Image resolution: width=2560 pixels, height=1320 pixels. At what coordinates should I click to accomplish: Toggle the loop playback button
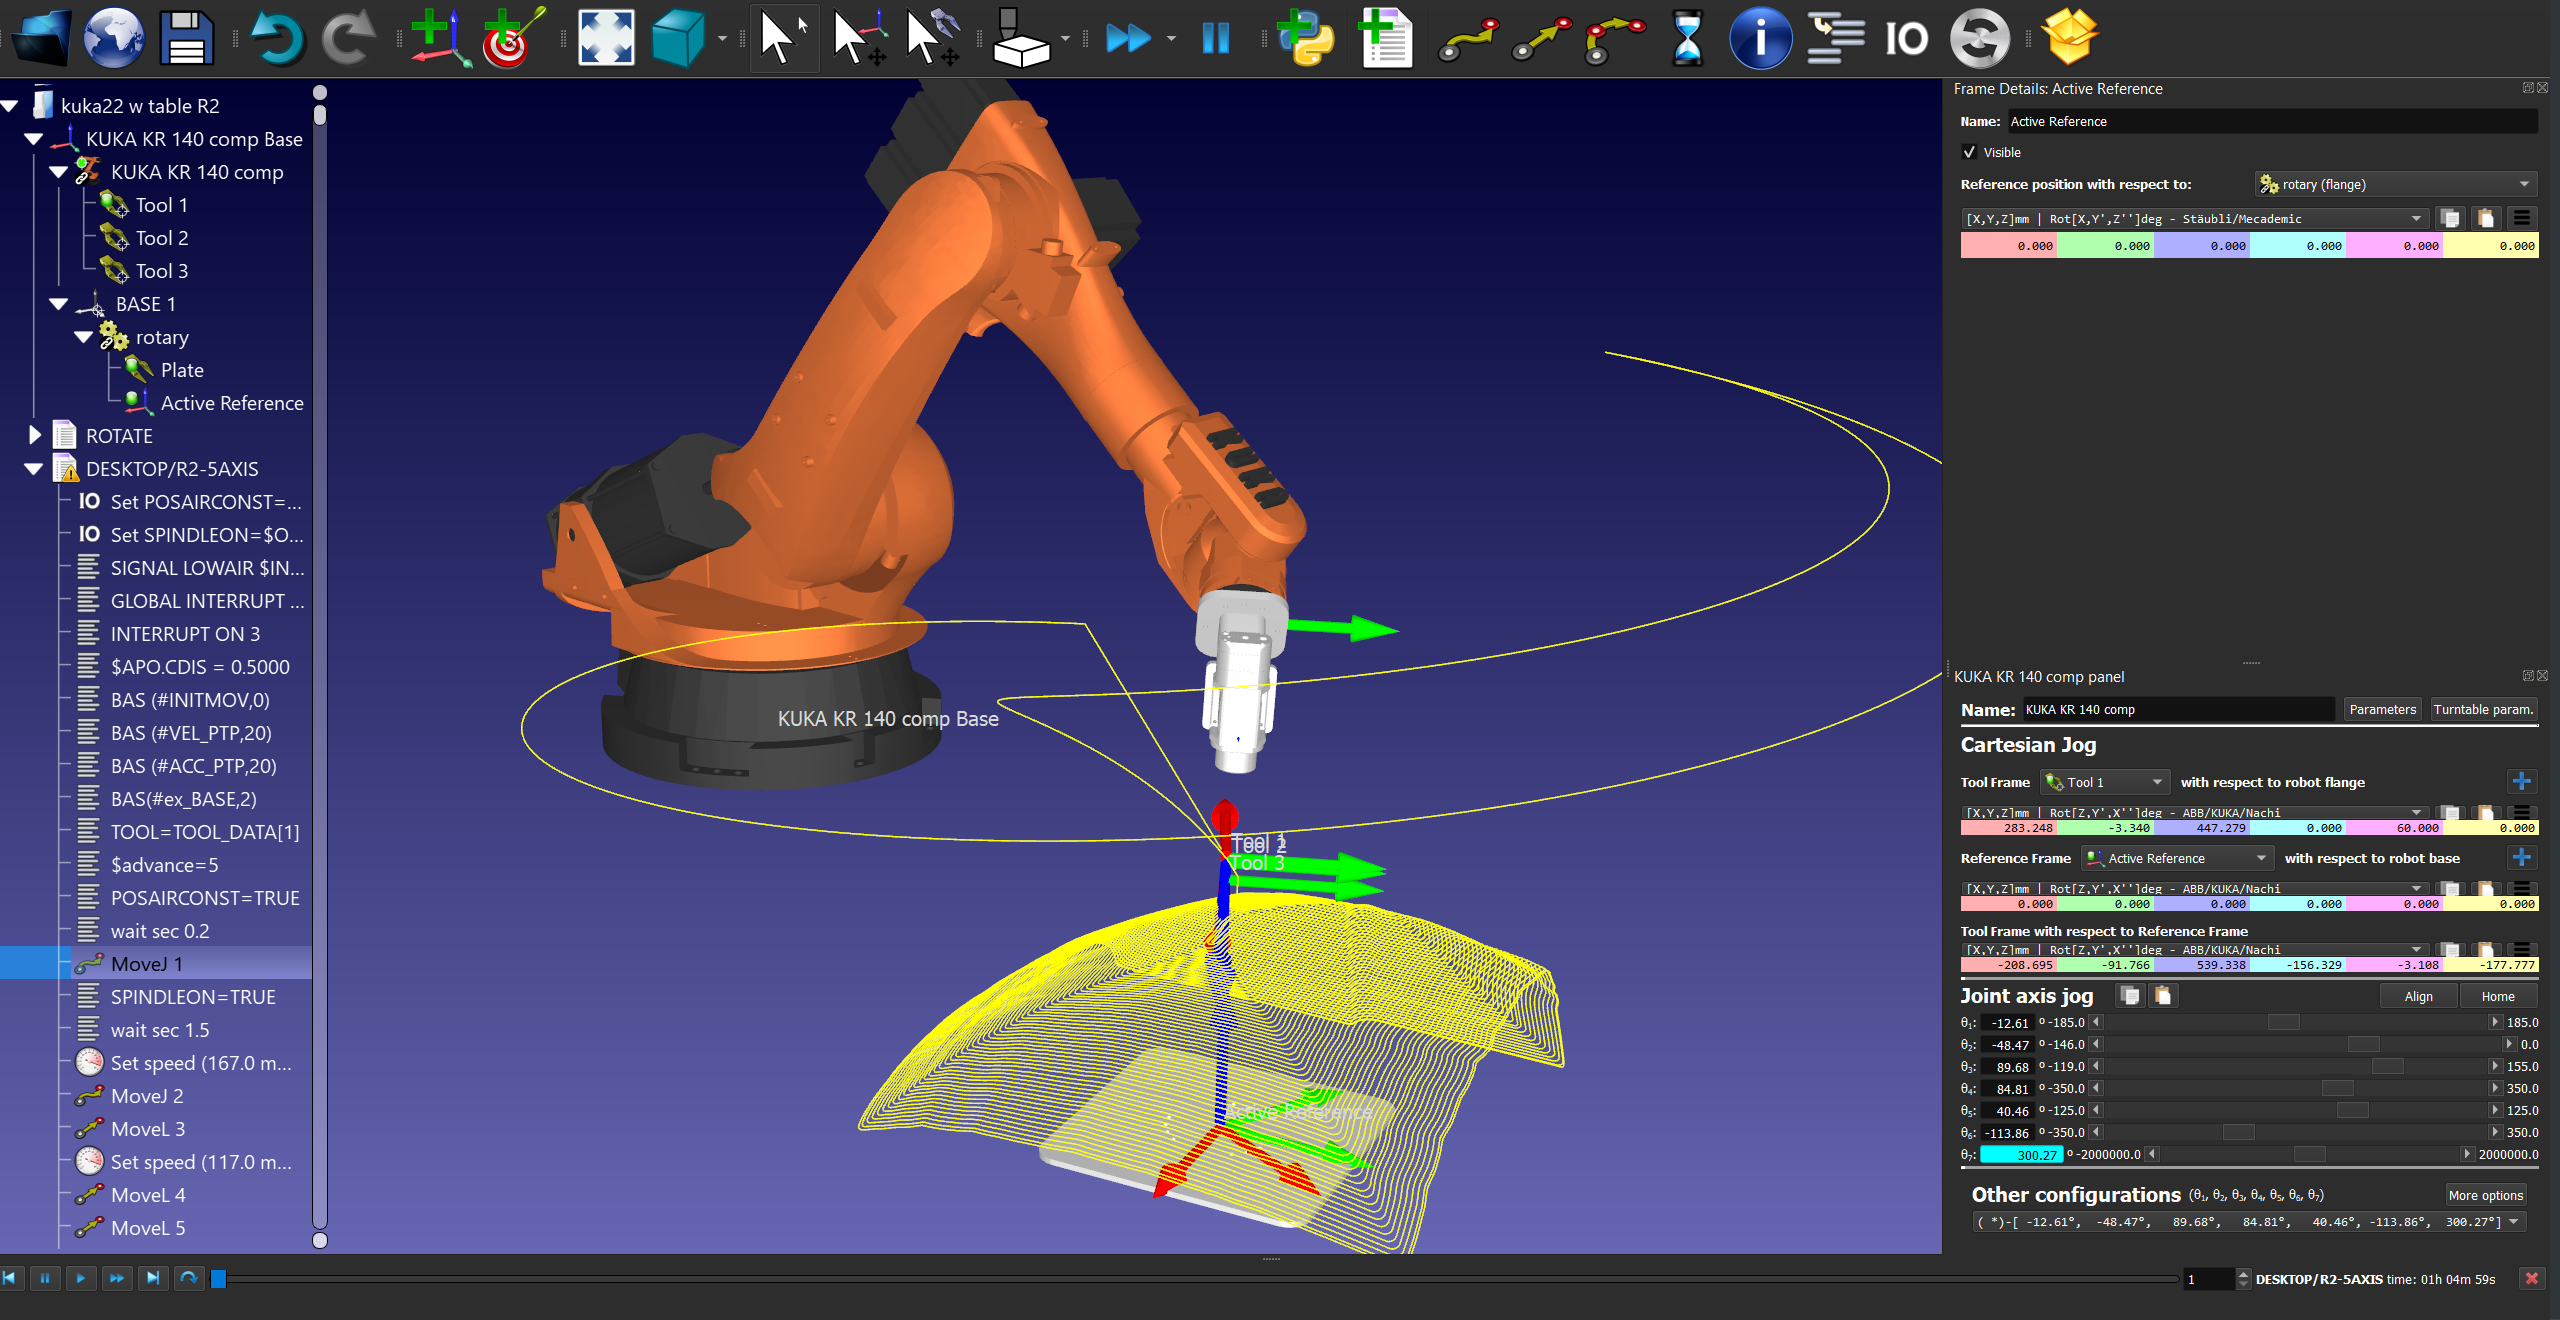(189, 1278)
